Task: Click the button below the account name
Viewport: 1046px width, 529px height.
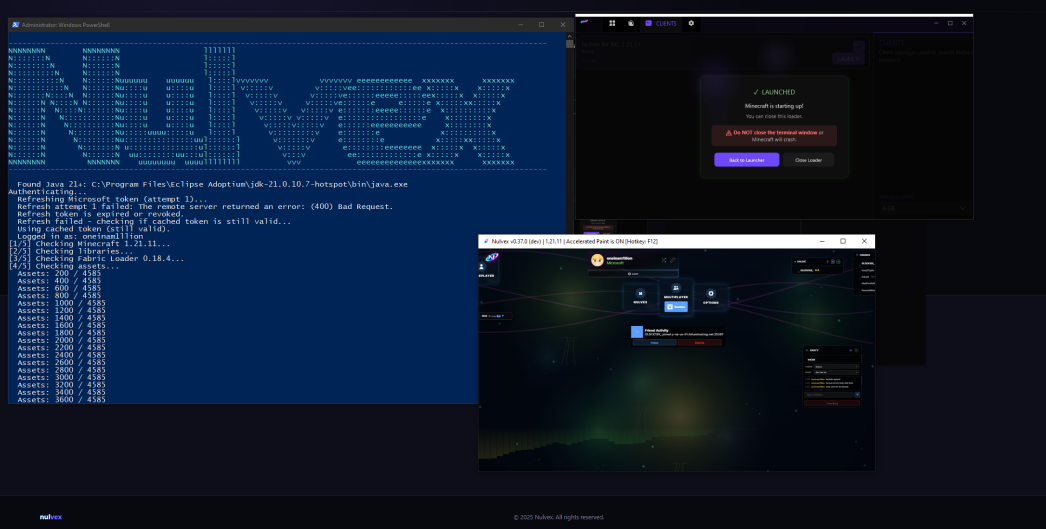Action: pyautogui.click(x=633, y=274)
